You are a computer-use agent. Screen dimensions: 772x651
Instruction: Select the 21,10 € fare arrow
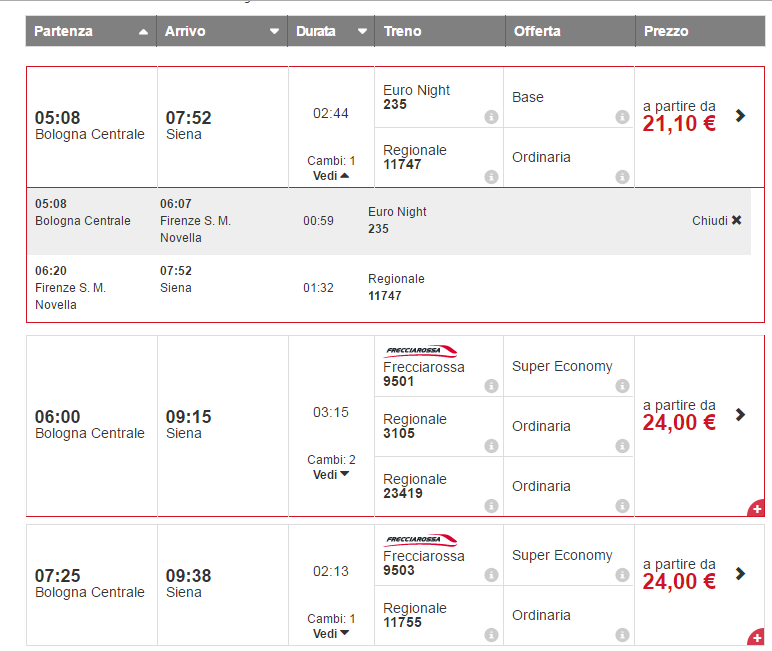click(x=740, y=115)
